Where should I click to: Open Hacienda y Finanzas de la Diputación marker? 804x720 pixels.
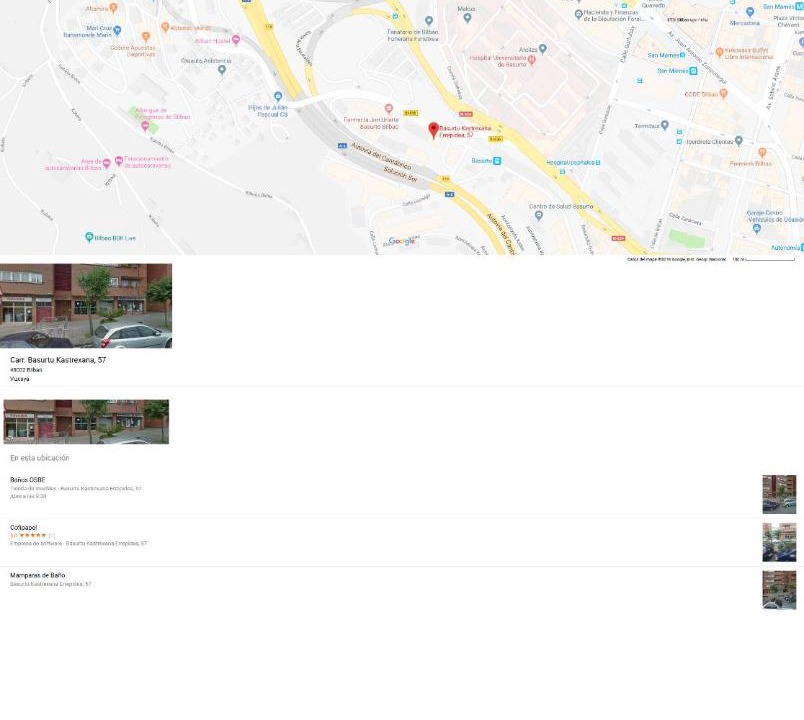[578, 14]
